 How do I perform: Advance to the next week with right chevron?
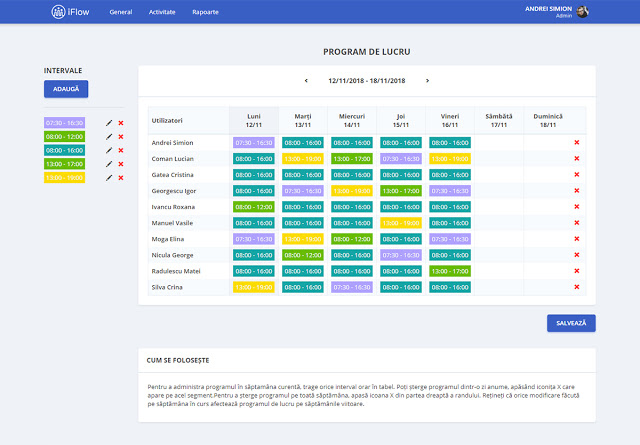[x=427, y=80]
